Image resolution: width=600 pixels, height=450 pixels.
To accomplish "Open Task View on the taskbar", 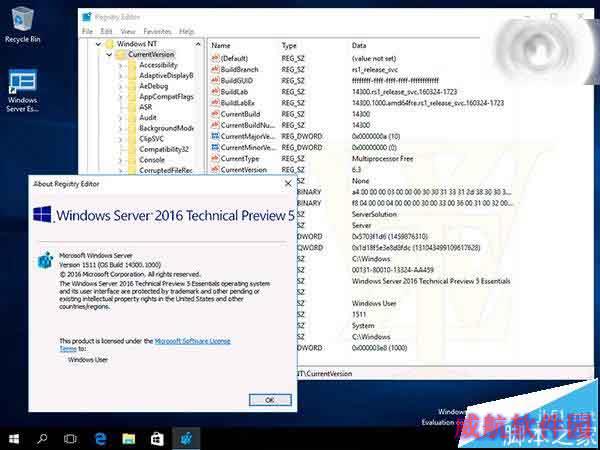I will coord(70,439).
